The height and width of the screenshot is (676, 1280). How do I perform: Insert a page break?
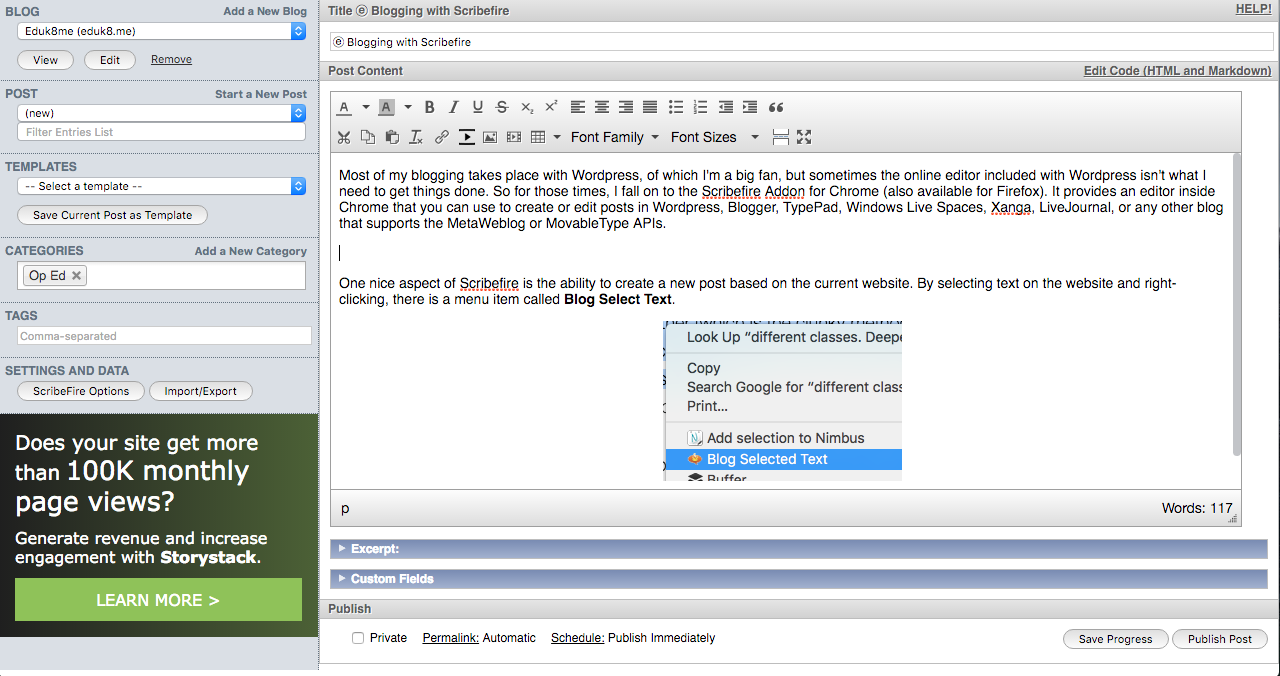781,137
